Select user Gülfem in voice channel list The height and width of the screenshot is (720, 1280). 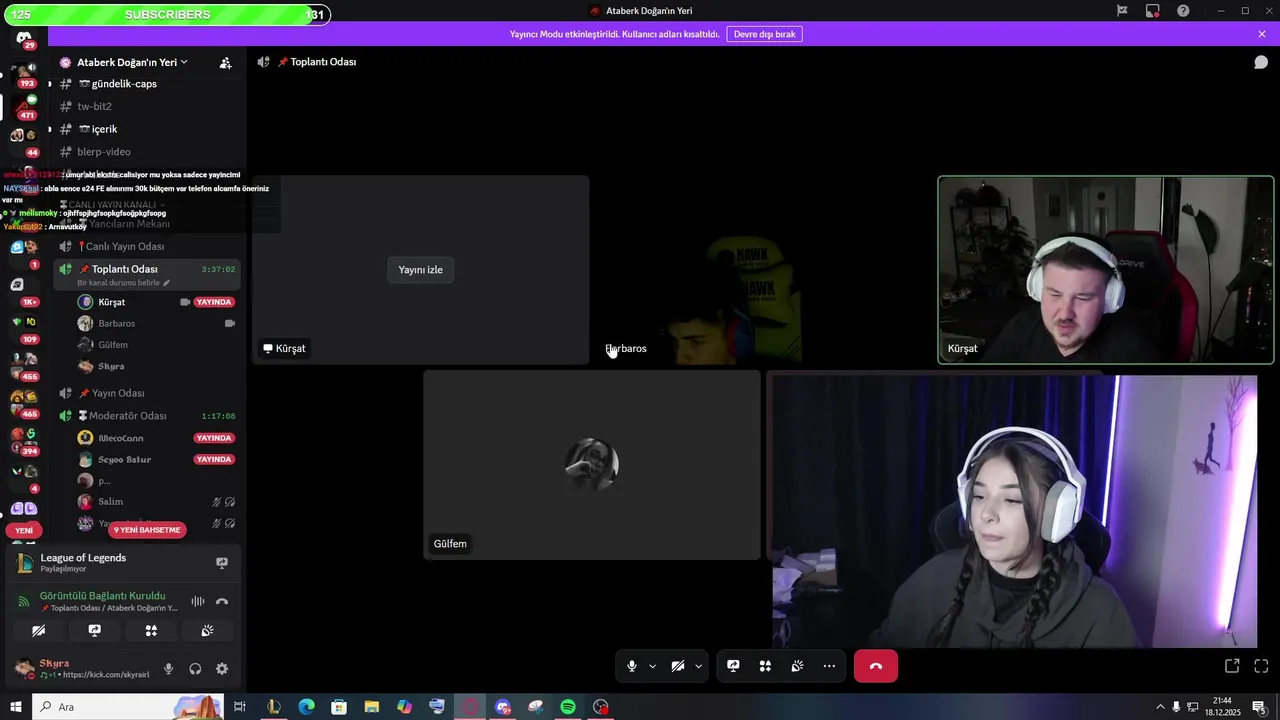click(112, 345)
